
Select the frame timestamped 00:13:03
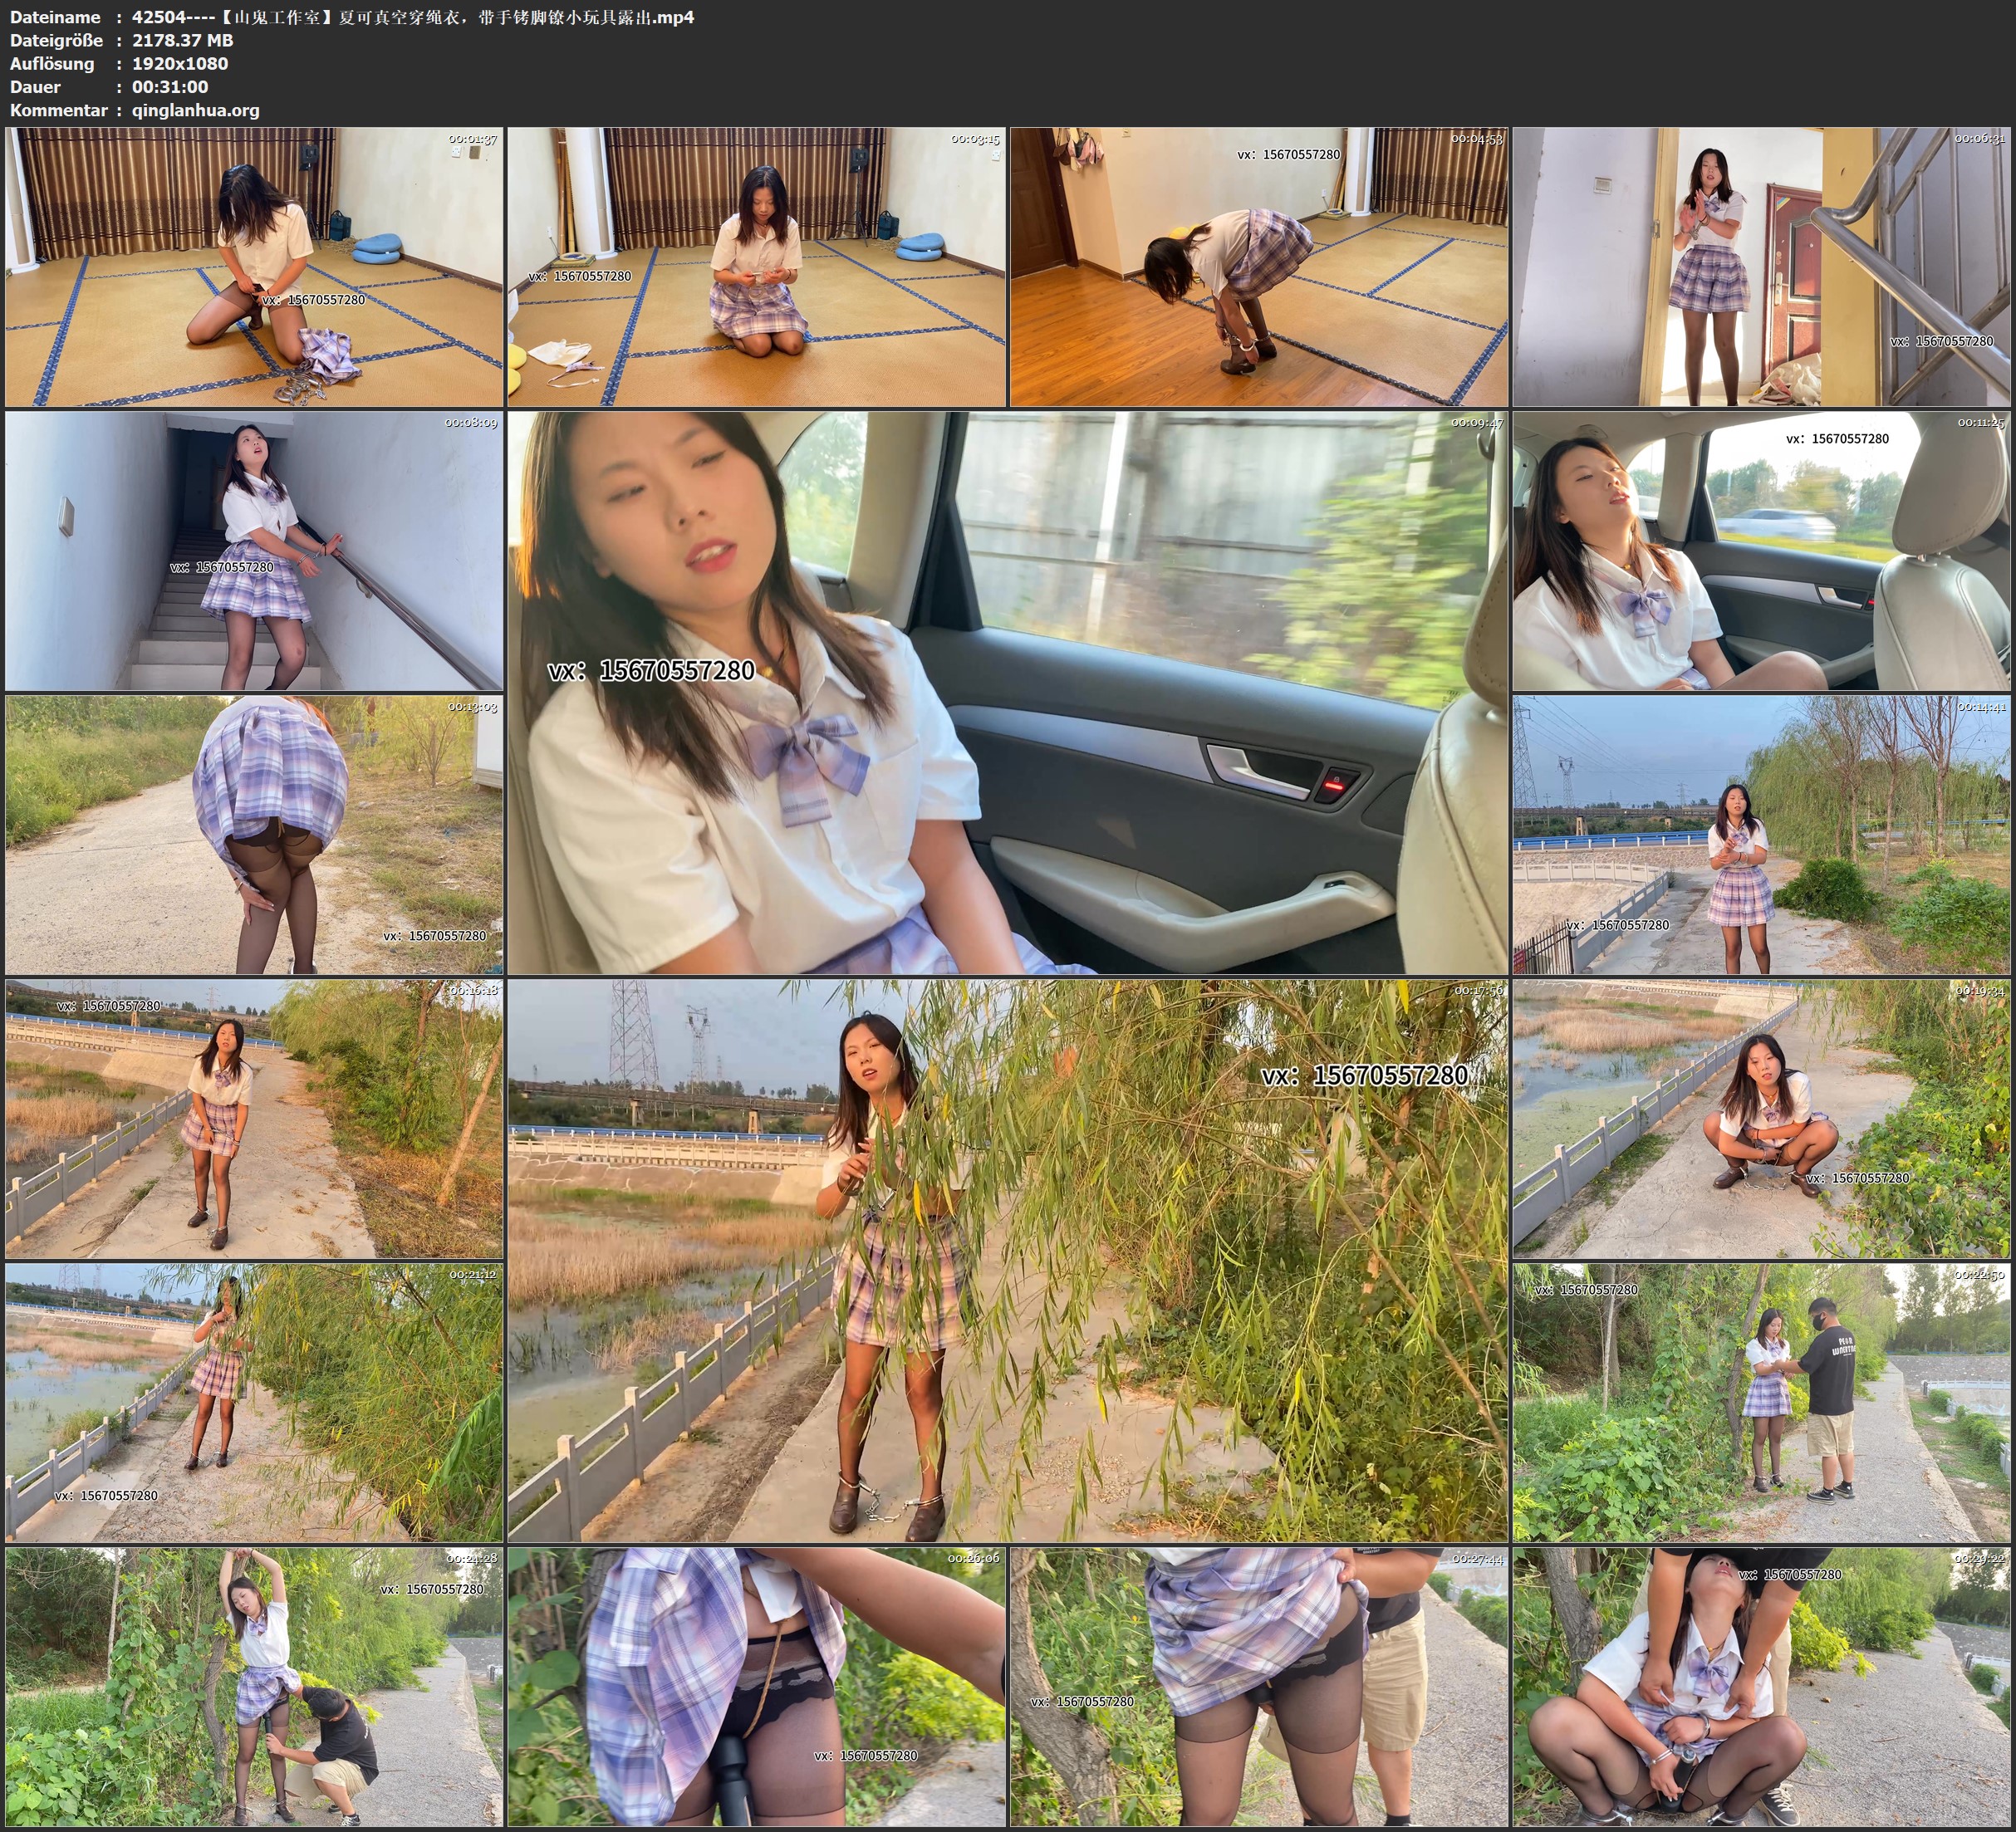coord(254,835)
